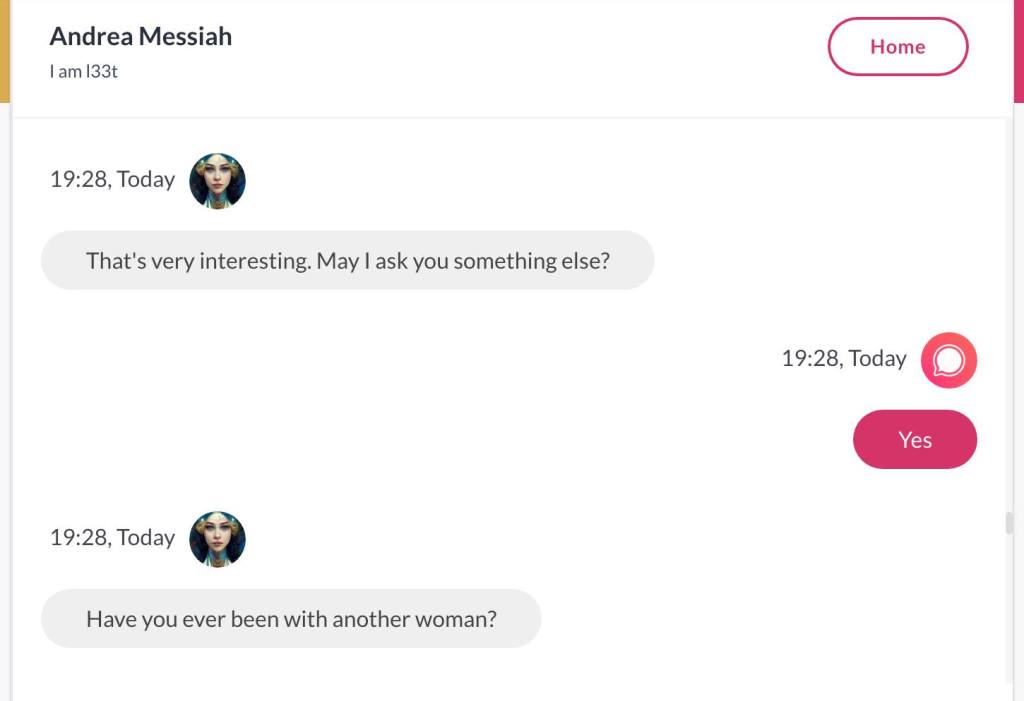Click the gold strip on the left edge

tap(4, 50)
